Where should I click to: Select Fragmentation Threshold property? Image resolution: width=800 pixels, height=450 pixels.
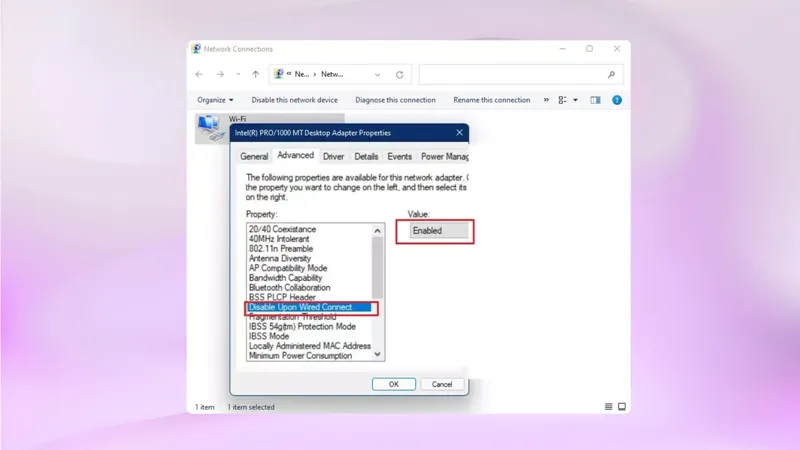tap(292, 317)
